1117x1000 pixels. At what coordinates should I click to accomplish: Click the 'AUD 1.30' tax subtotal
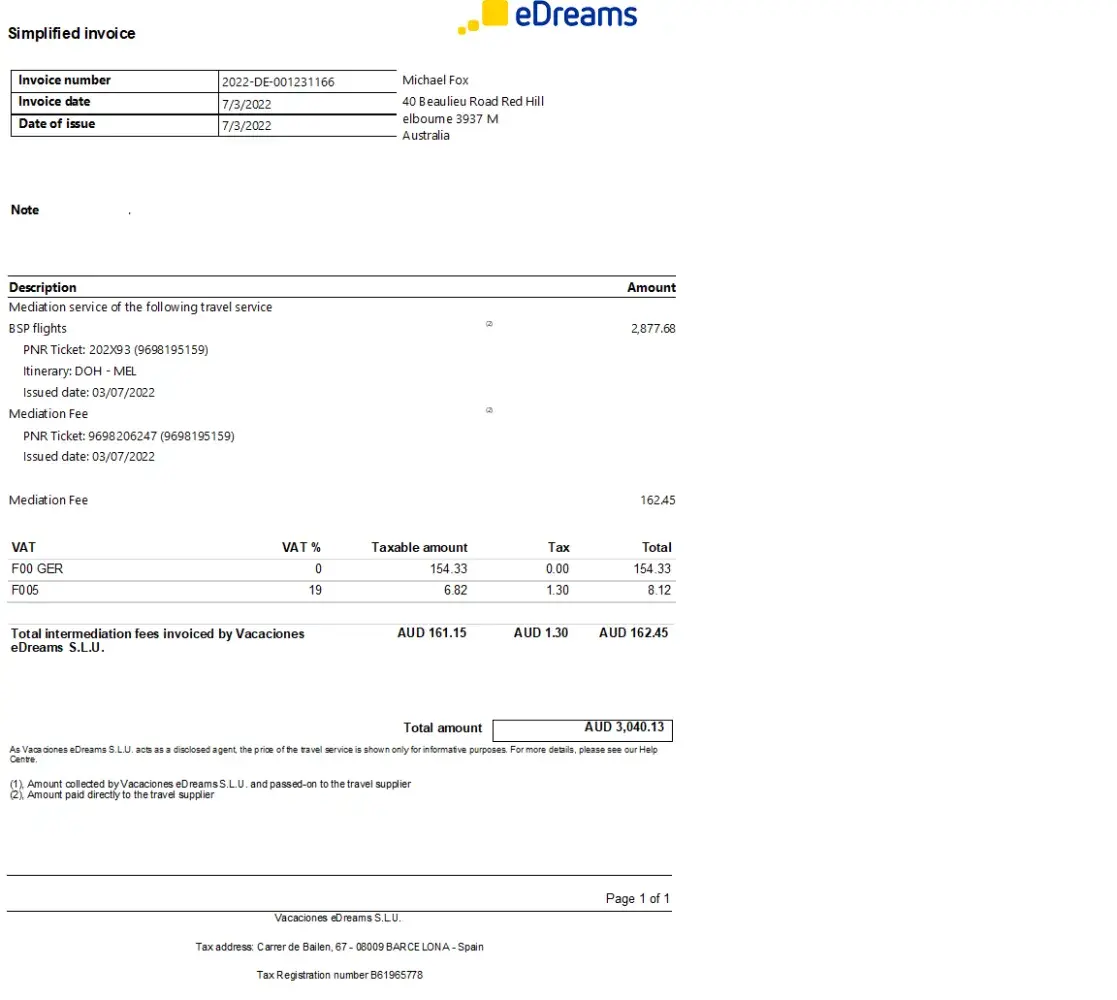(541, 632)
